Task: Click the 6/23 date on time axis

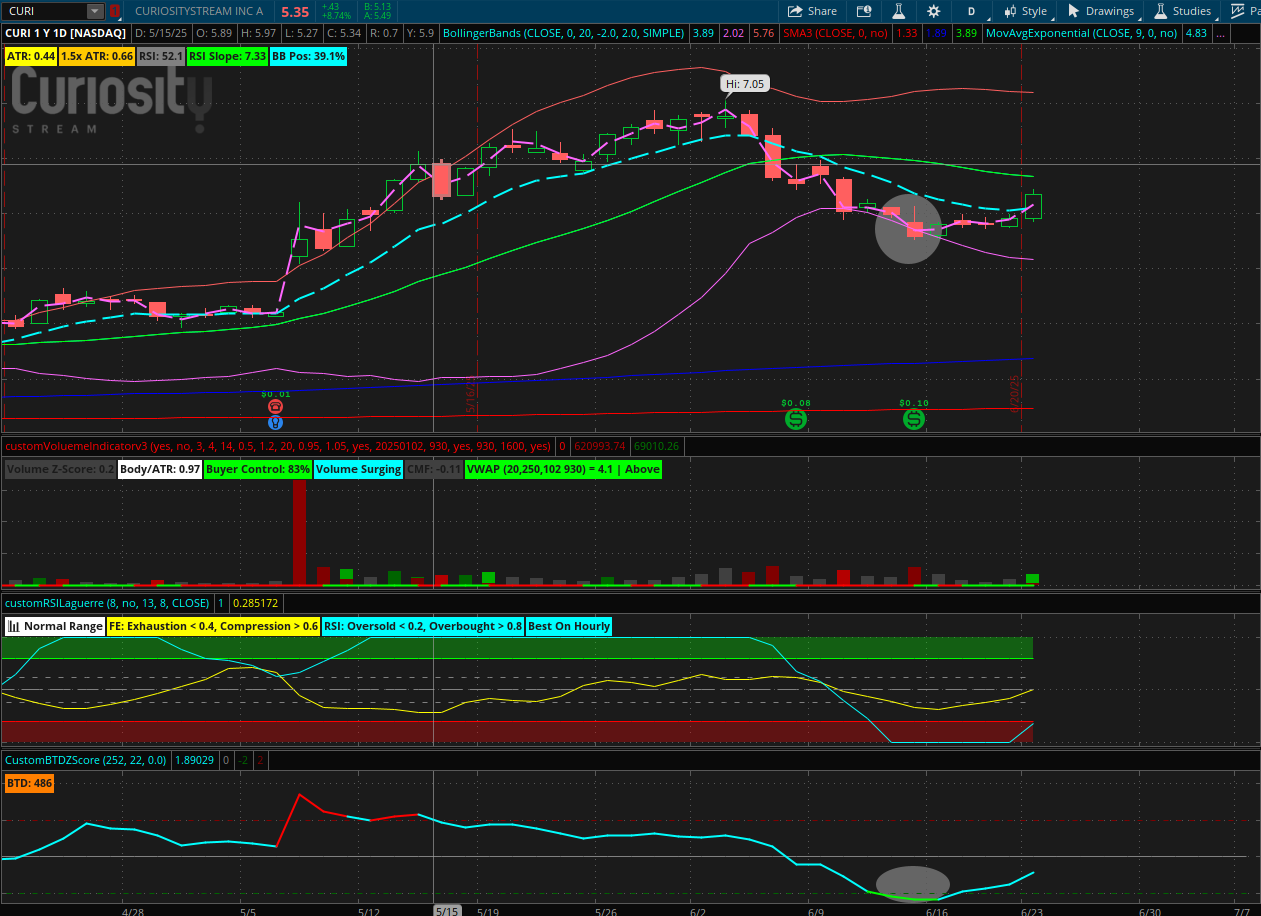Action: 1033,911
